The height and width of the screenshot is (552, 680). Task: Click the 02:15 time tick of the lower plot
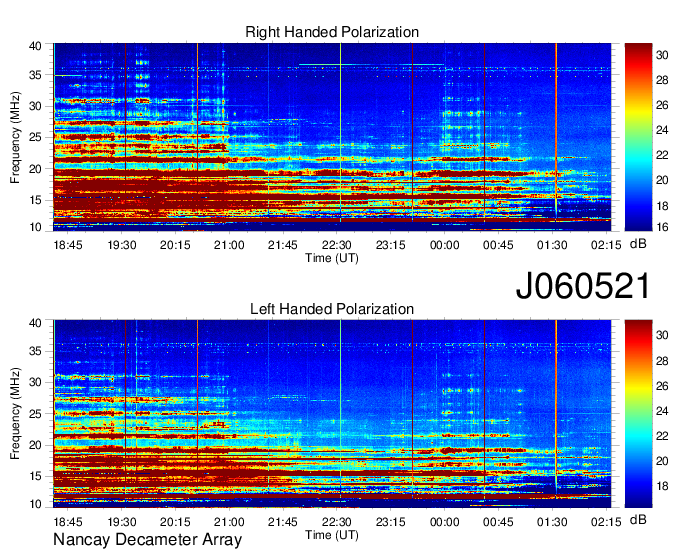(x=606, y=522)
